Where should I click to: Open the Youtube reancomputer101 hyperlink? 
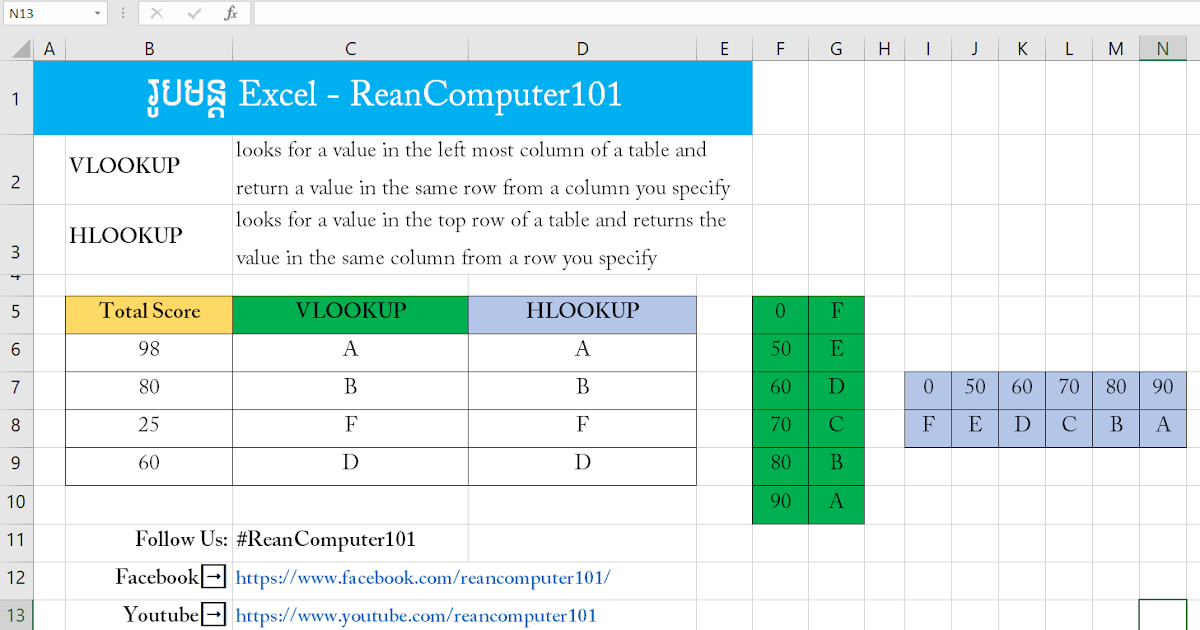[413, 614]
